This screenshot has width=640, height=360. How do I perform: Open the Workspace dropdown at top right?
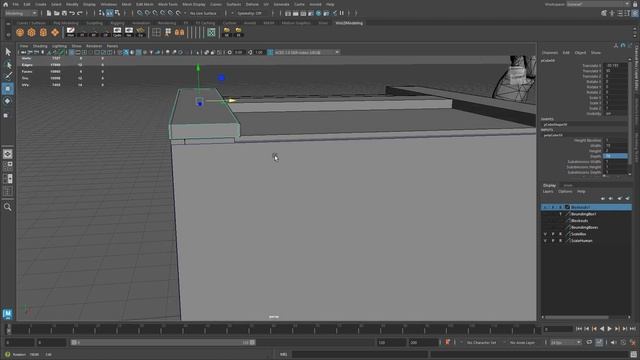click(x=598, y=4)
